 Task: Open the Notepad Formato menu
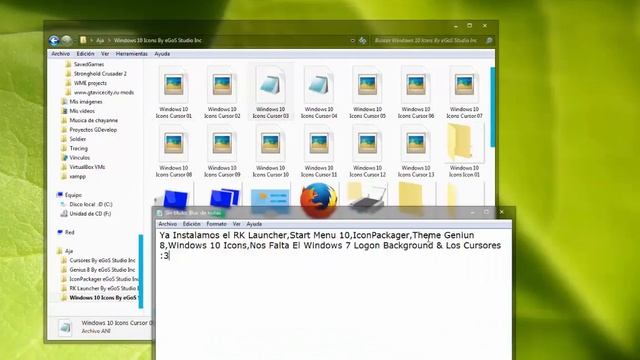pos(216,224)
